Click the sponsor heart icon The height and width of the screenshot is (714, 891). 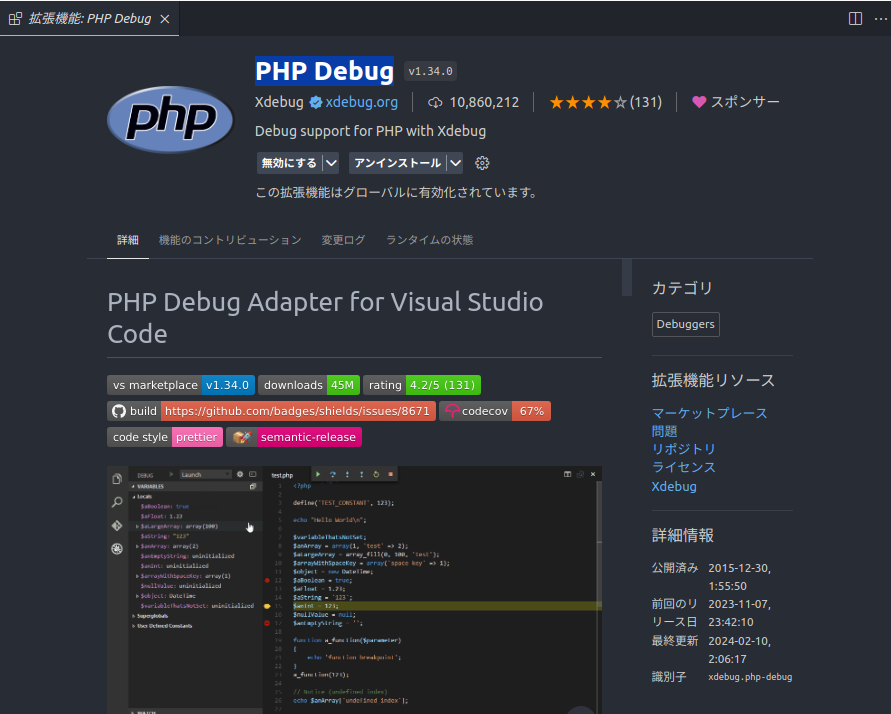coord(699,102)
